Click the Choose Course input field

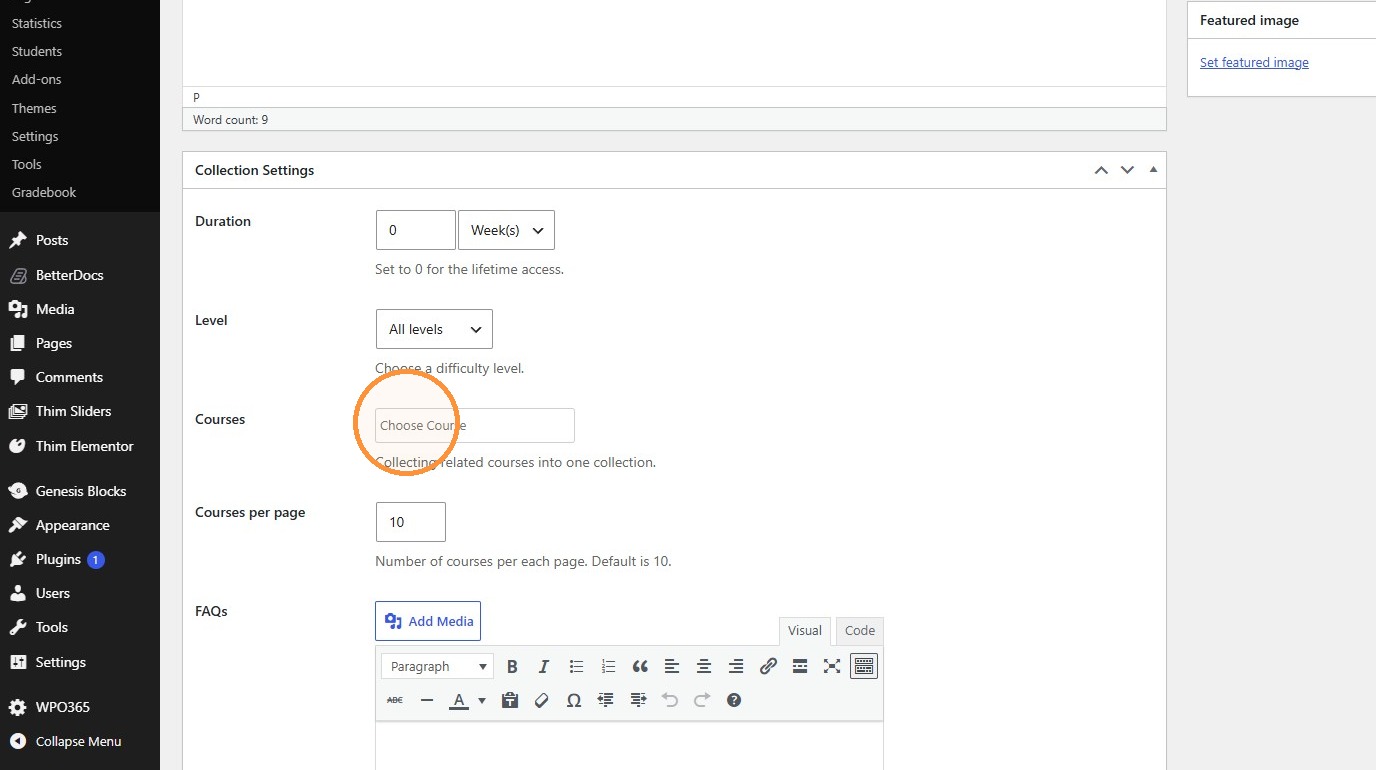pos(475,425)
